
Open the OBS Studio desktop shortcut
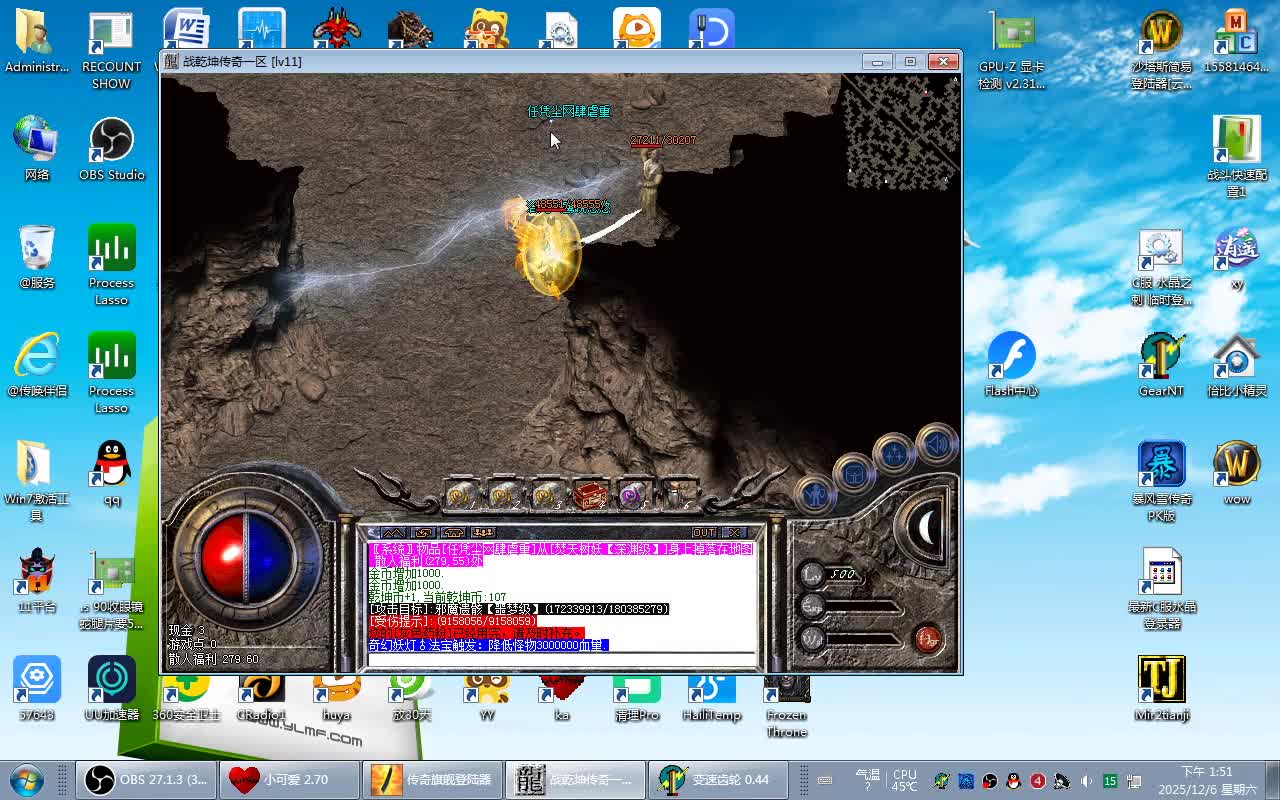coord(112,150)
